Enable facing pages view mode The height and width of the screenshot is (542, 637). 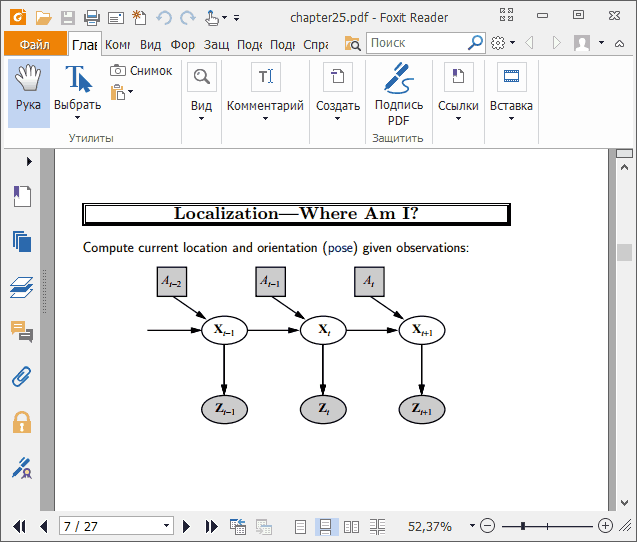pyautogui.click(x=351, y=527)
